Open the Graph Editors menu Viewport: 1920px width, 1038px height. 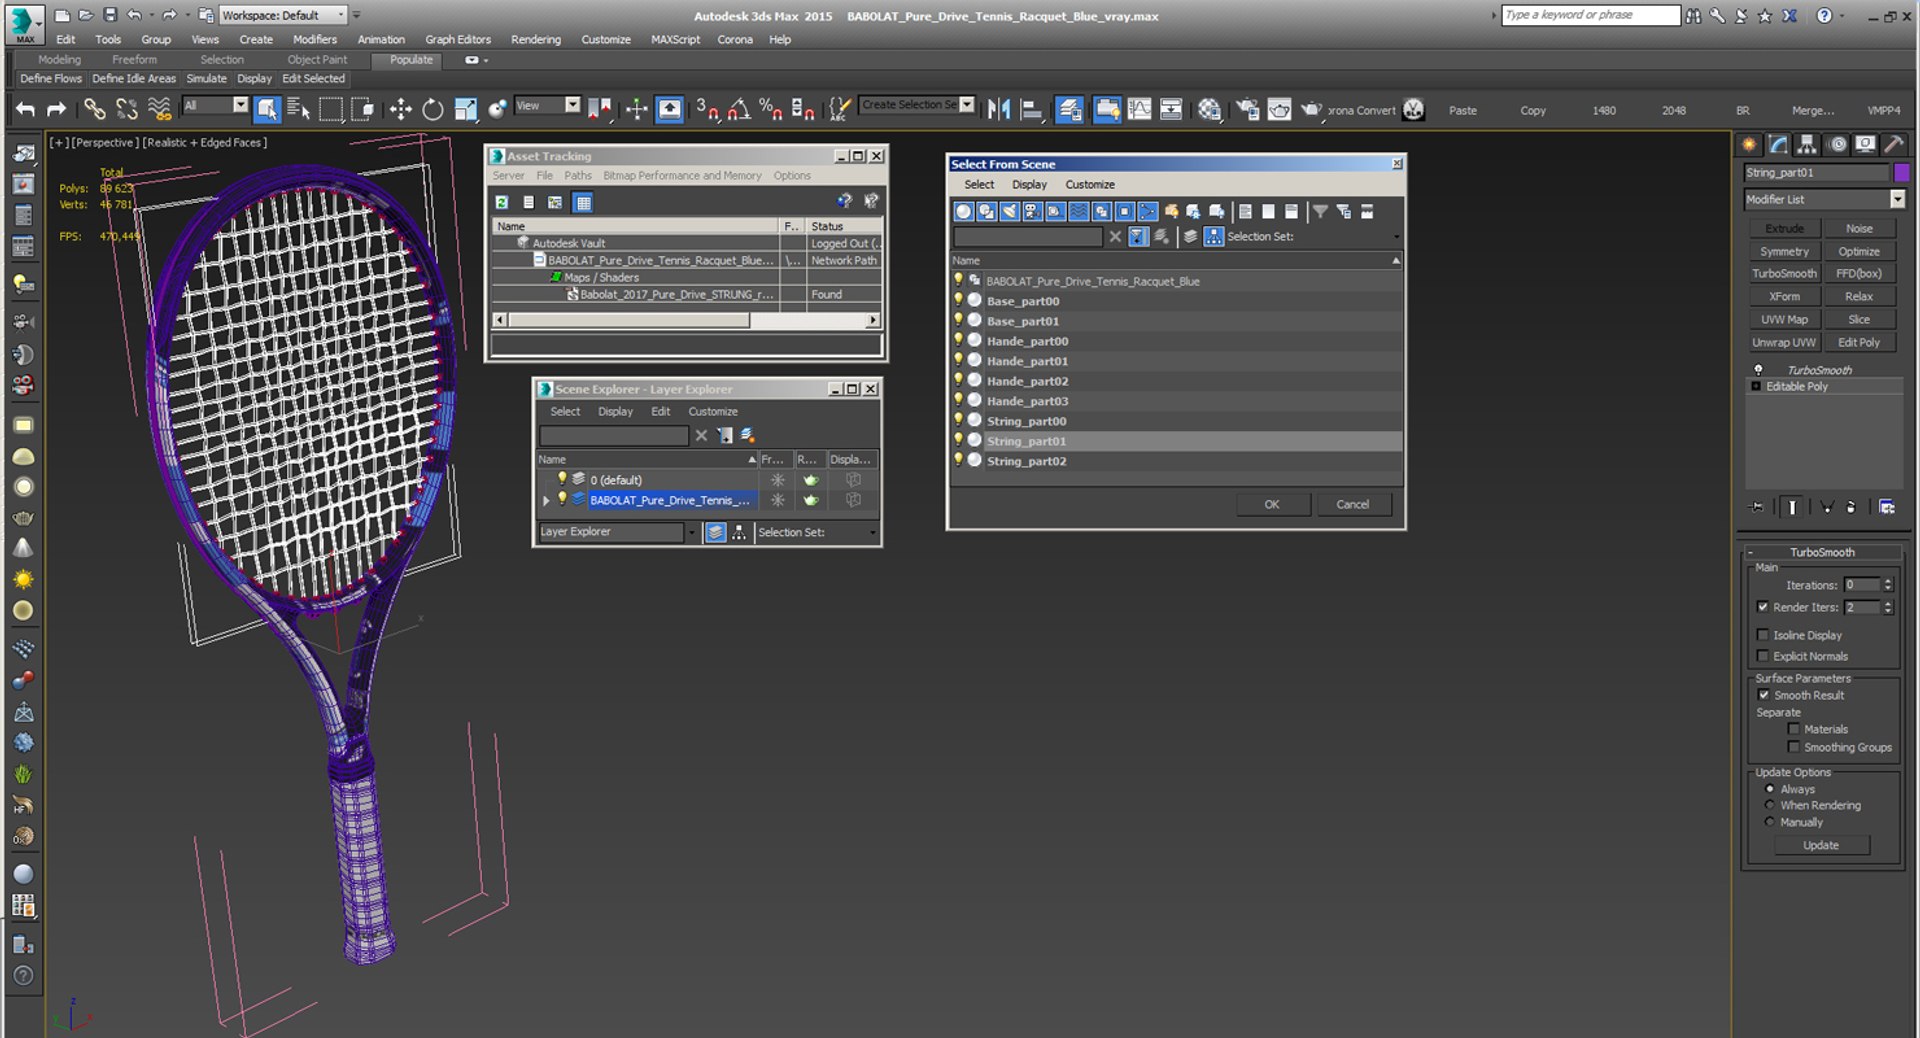(x=458, y=40)
